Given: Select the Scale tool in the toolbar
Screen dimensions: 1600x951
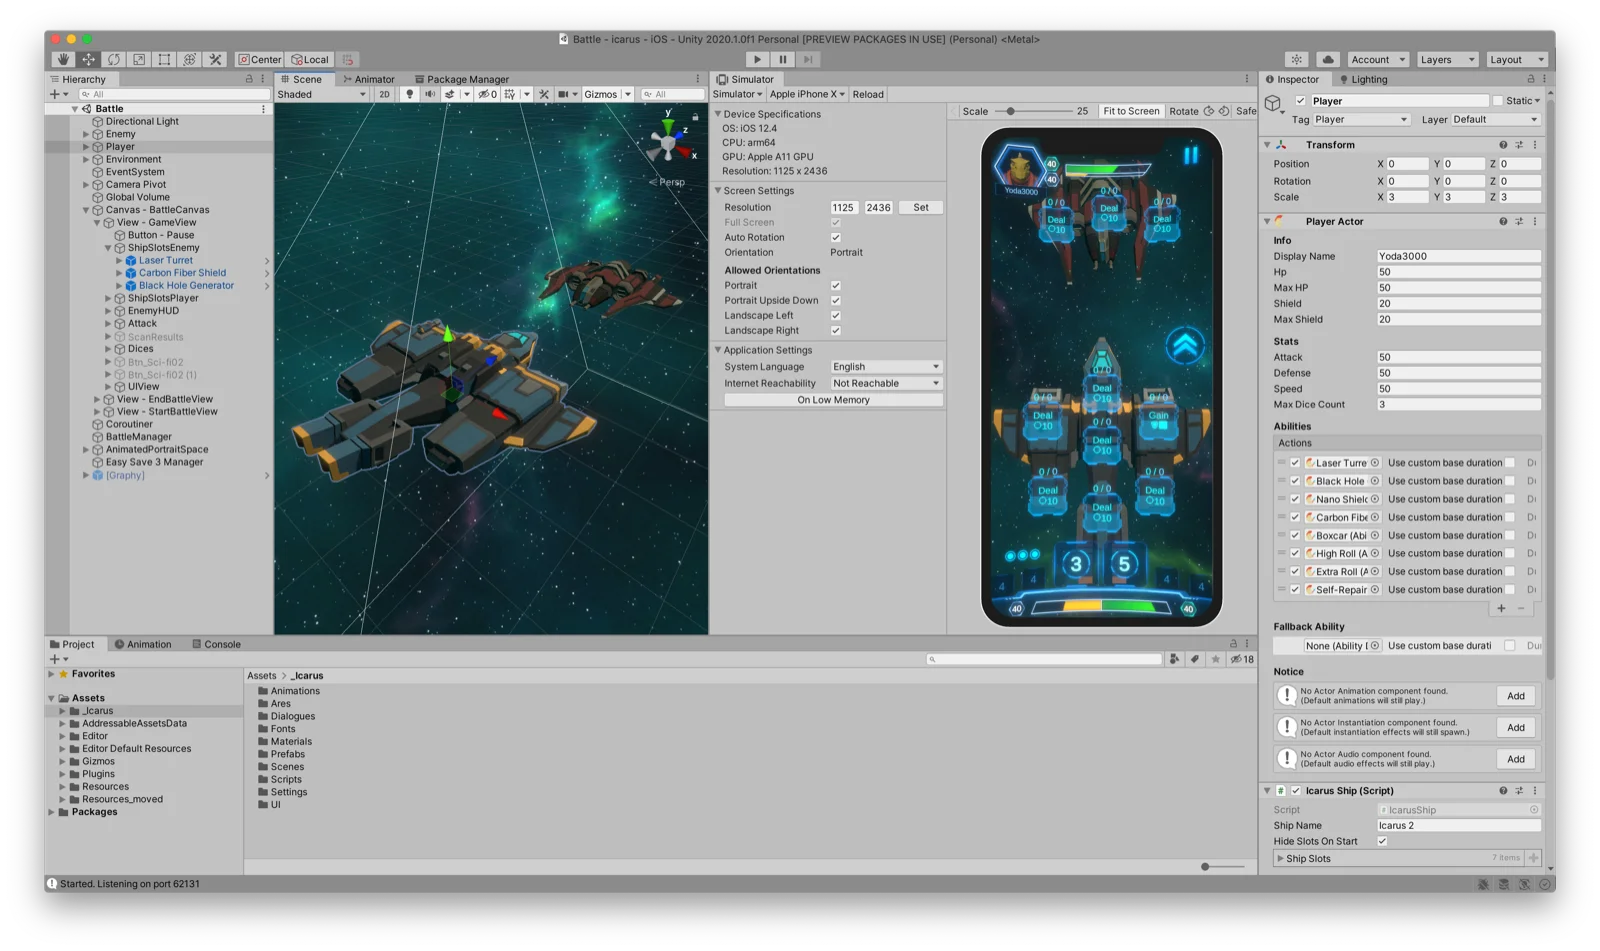Looking at the screenshot, I should point(139,59).
